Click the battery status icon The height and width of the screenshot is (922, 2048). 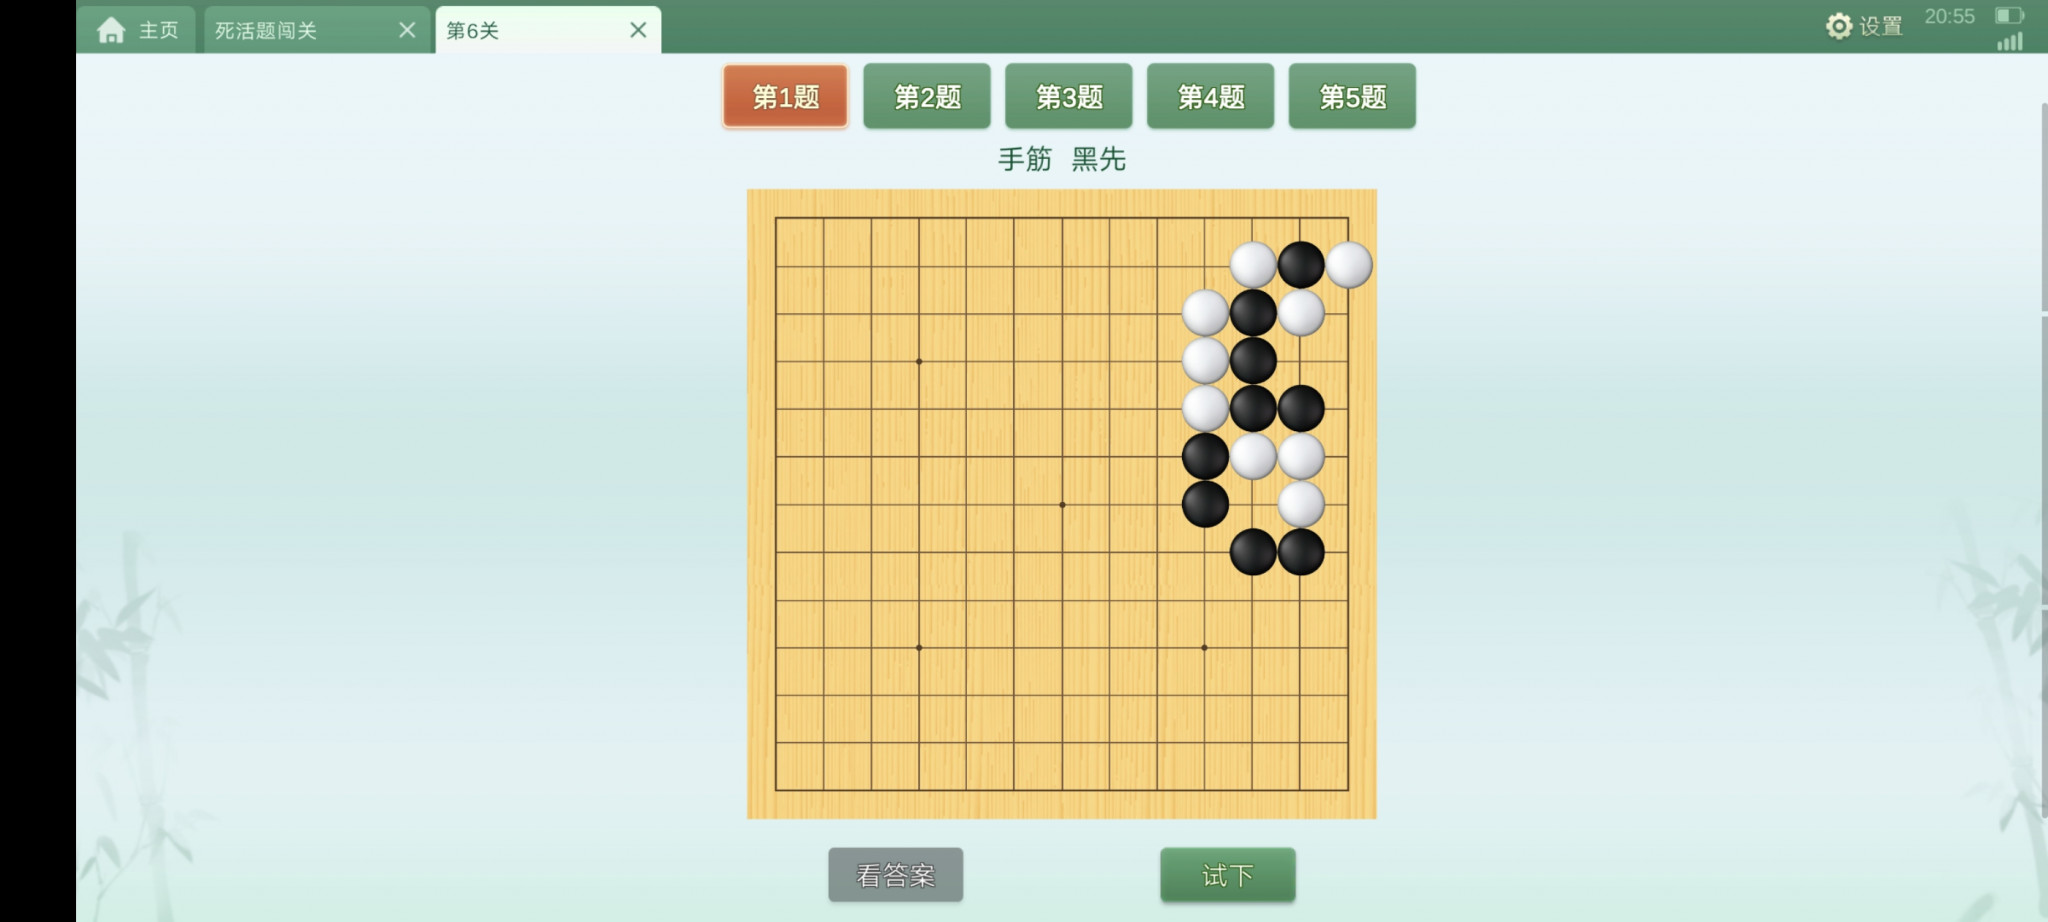(x=2009, y=15)
